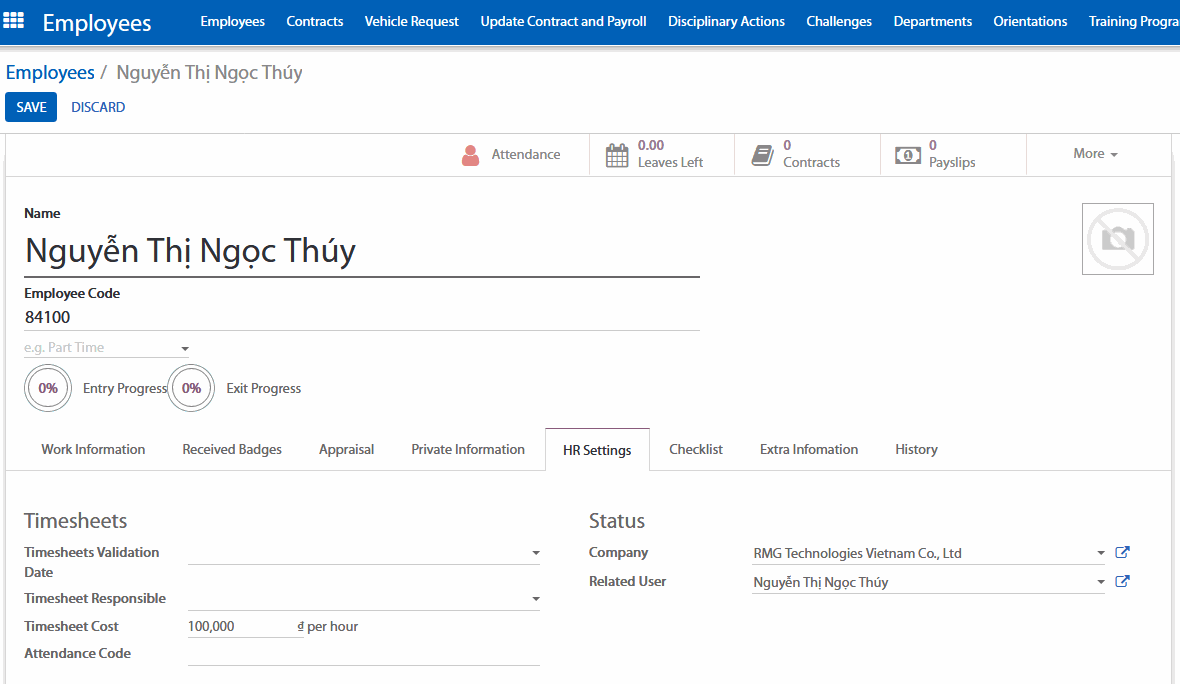Click the Leaves Left calendar icon
The width and height of the screenshot is (1180, 684).
click(617, 155)
